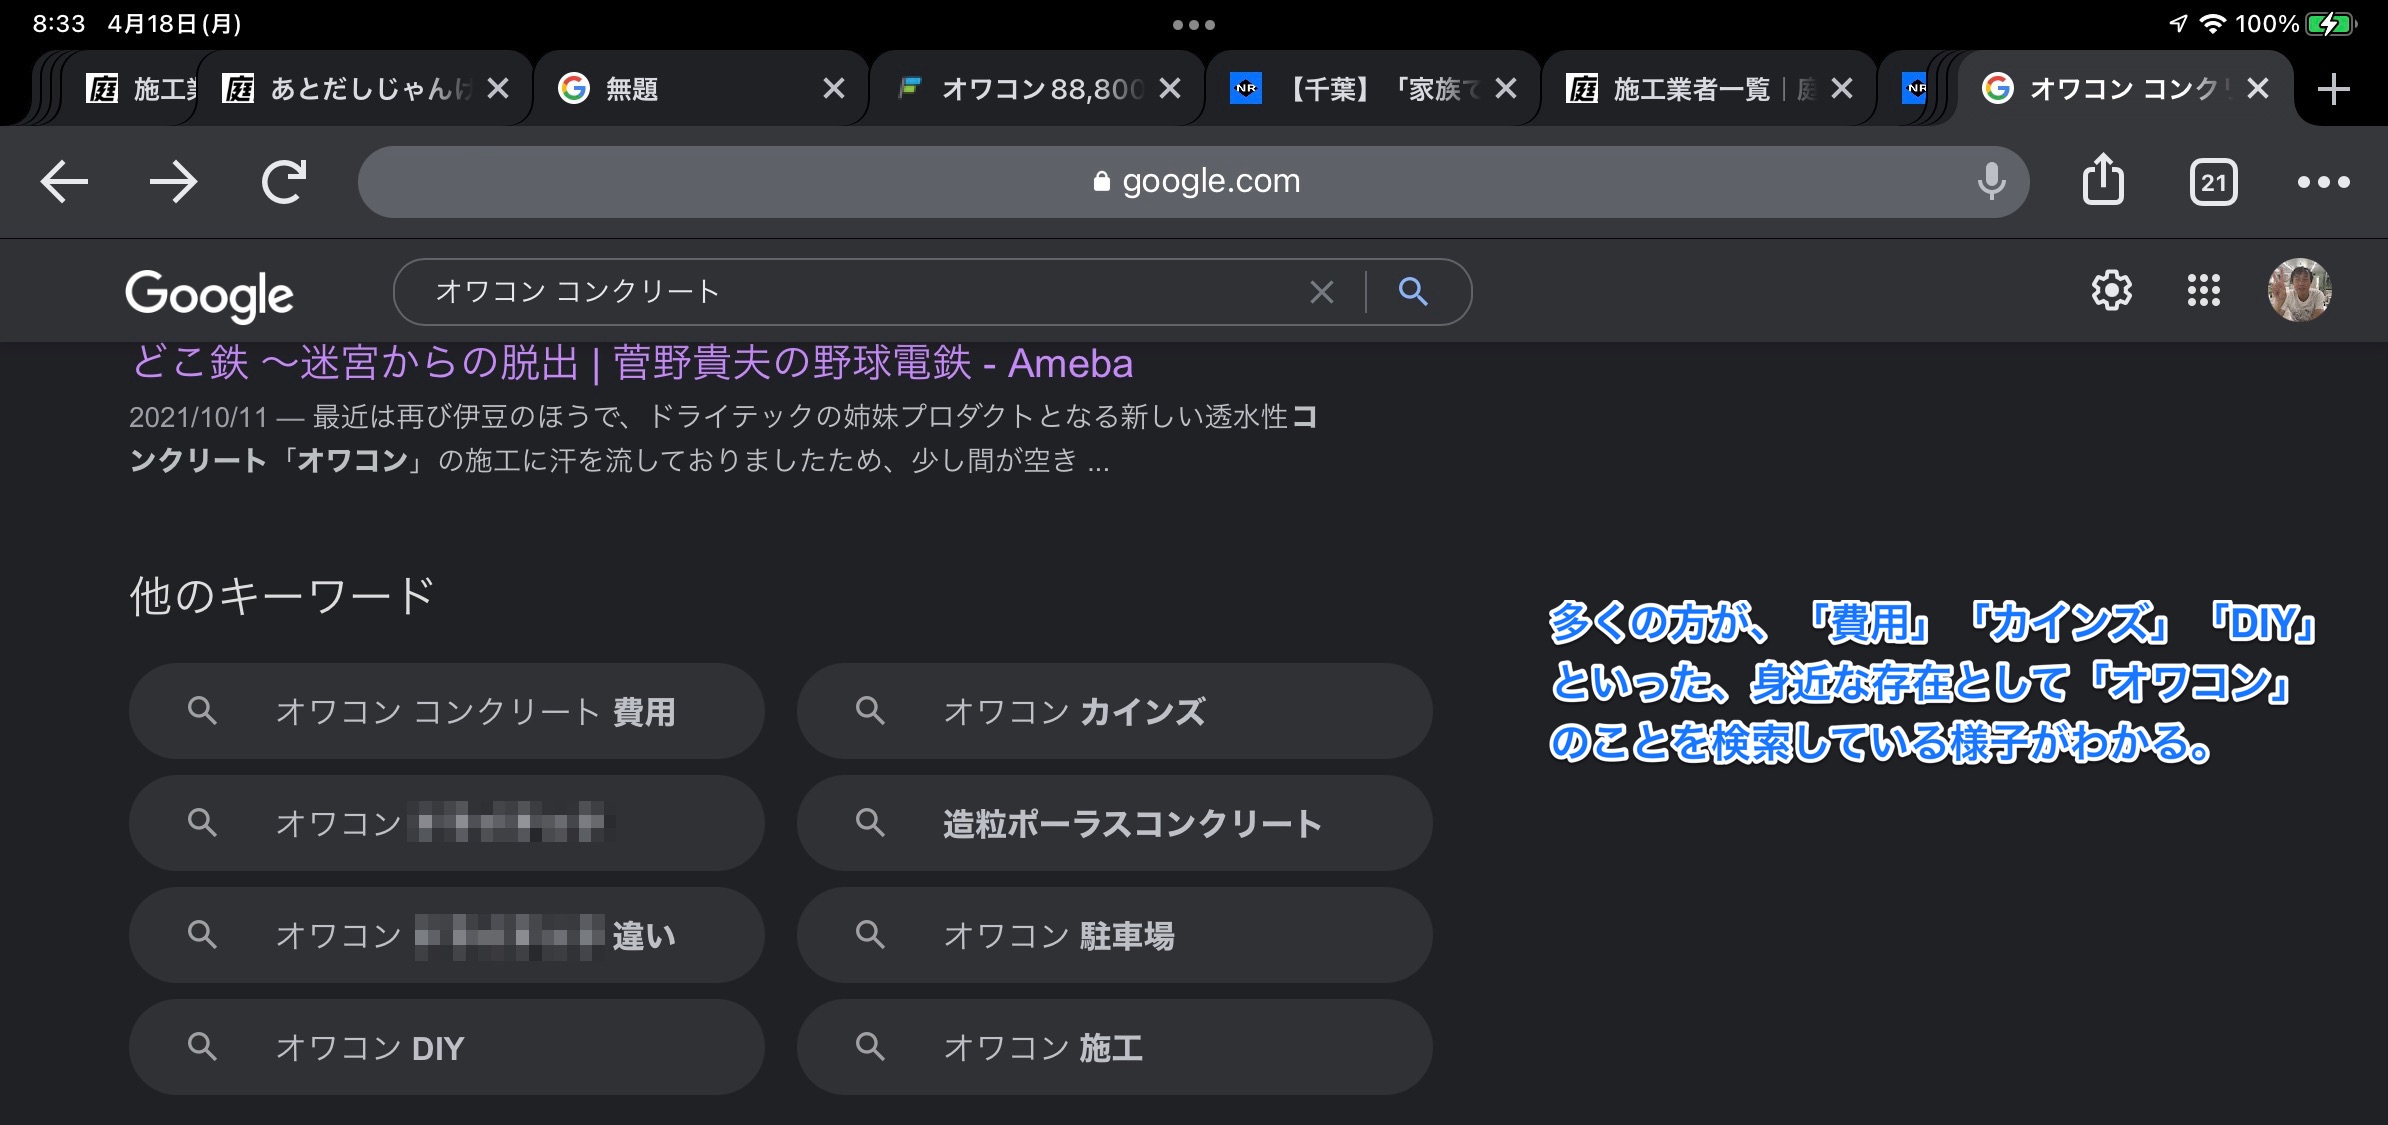Click the magnifier beside 造粒ポーラスコンクリート

[870, 823]
